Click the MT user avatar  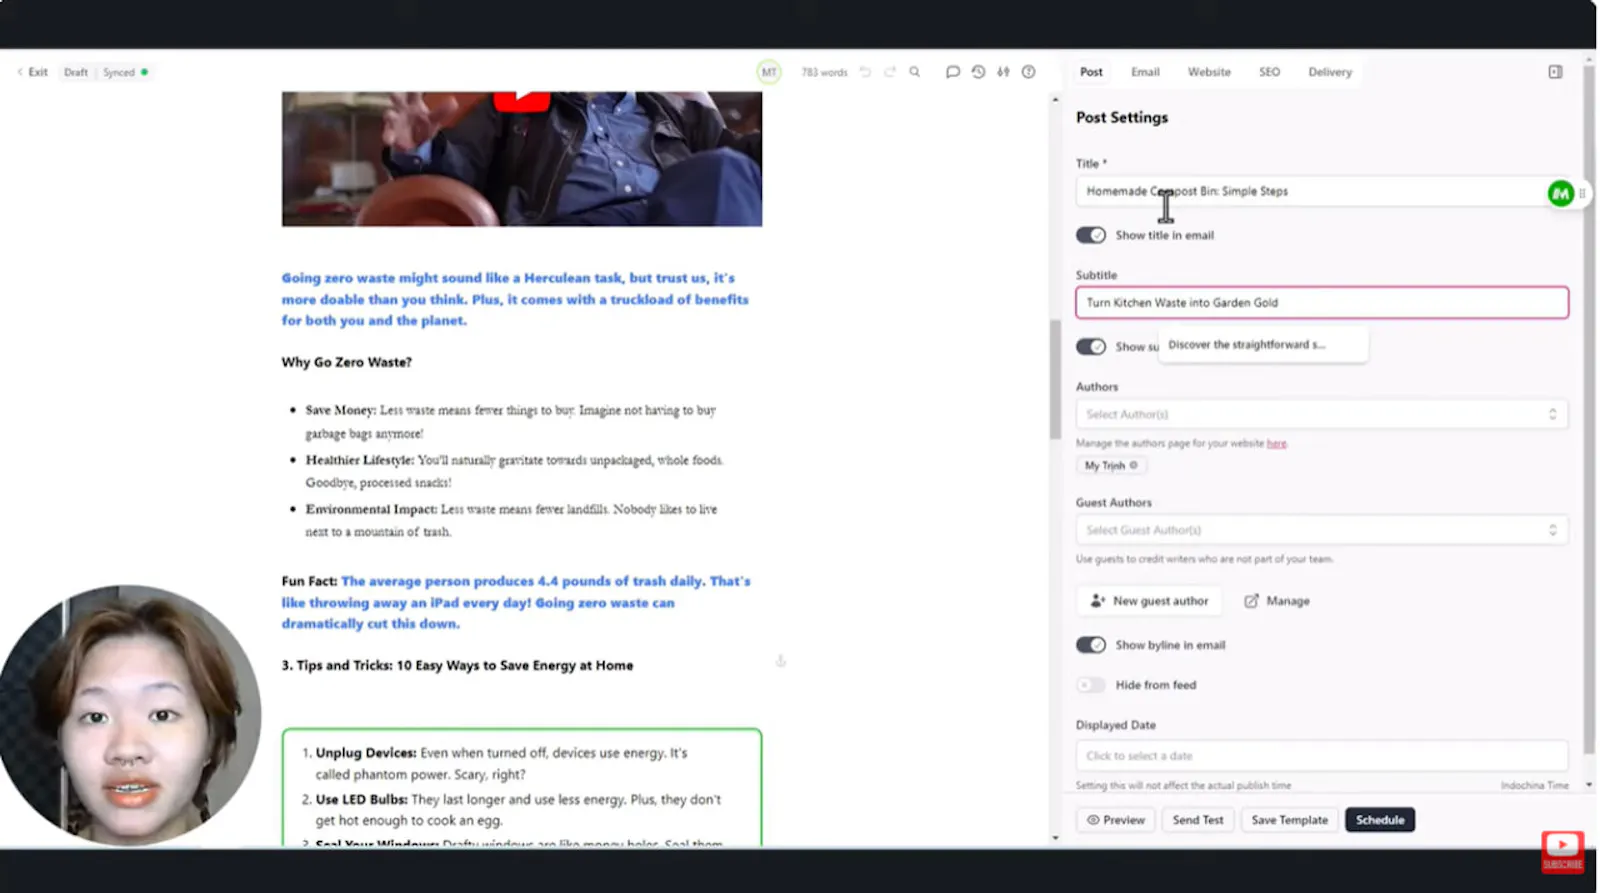[x=769, y=72]
